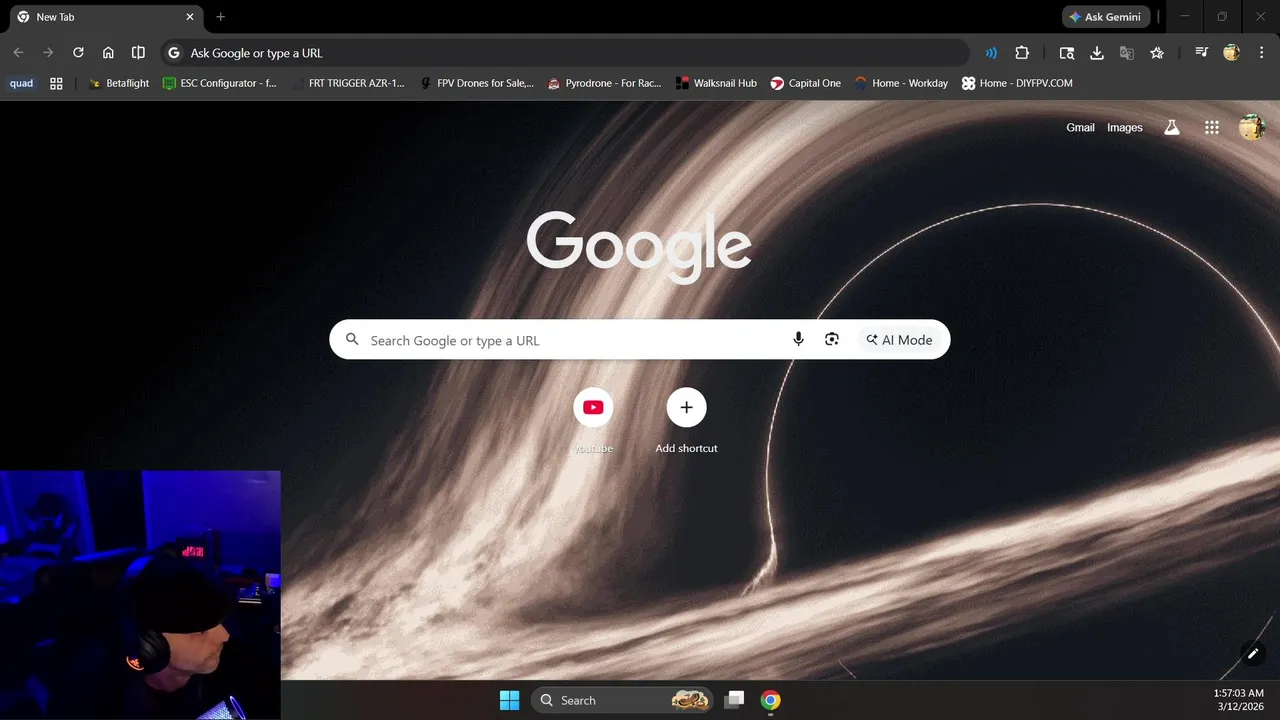Open the taskbar clock and date
Image resolution: width=1280 pixels, height=720 pixels.
[x=1240, y=700]
